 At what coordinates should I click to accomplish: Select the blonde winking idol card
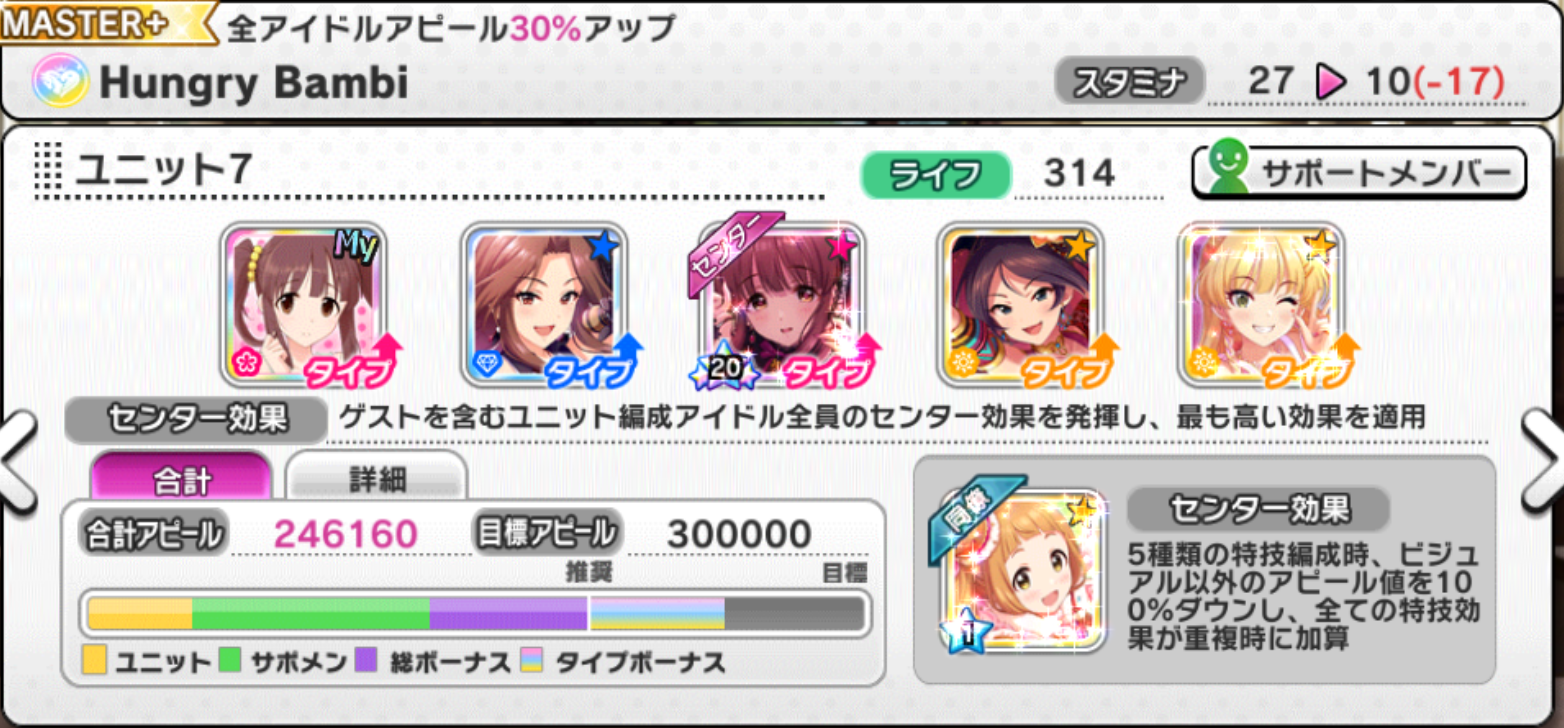(x=1261, y=305)
